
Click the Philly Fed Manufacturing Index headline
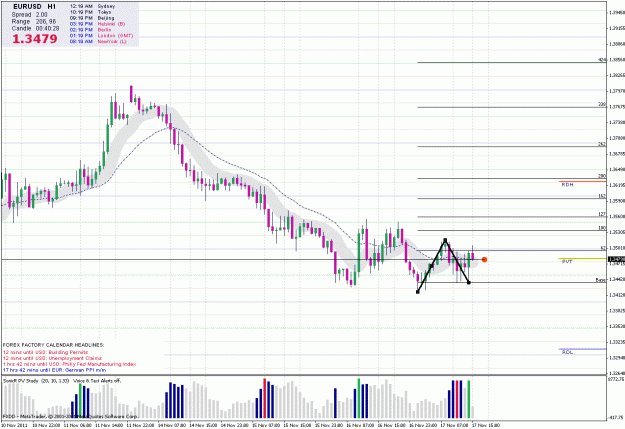[69, 364]
